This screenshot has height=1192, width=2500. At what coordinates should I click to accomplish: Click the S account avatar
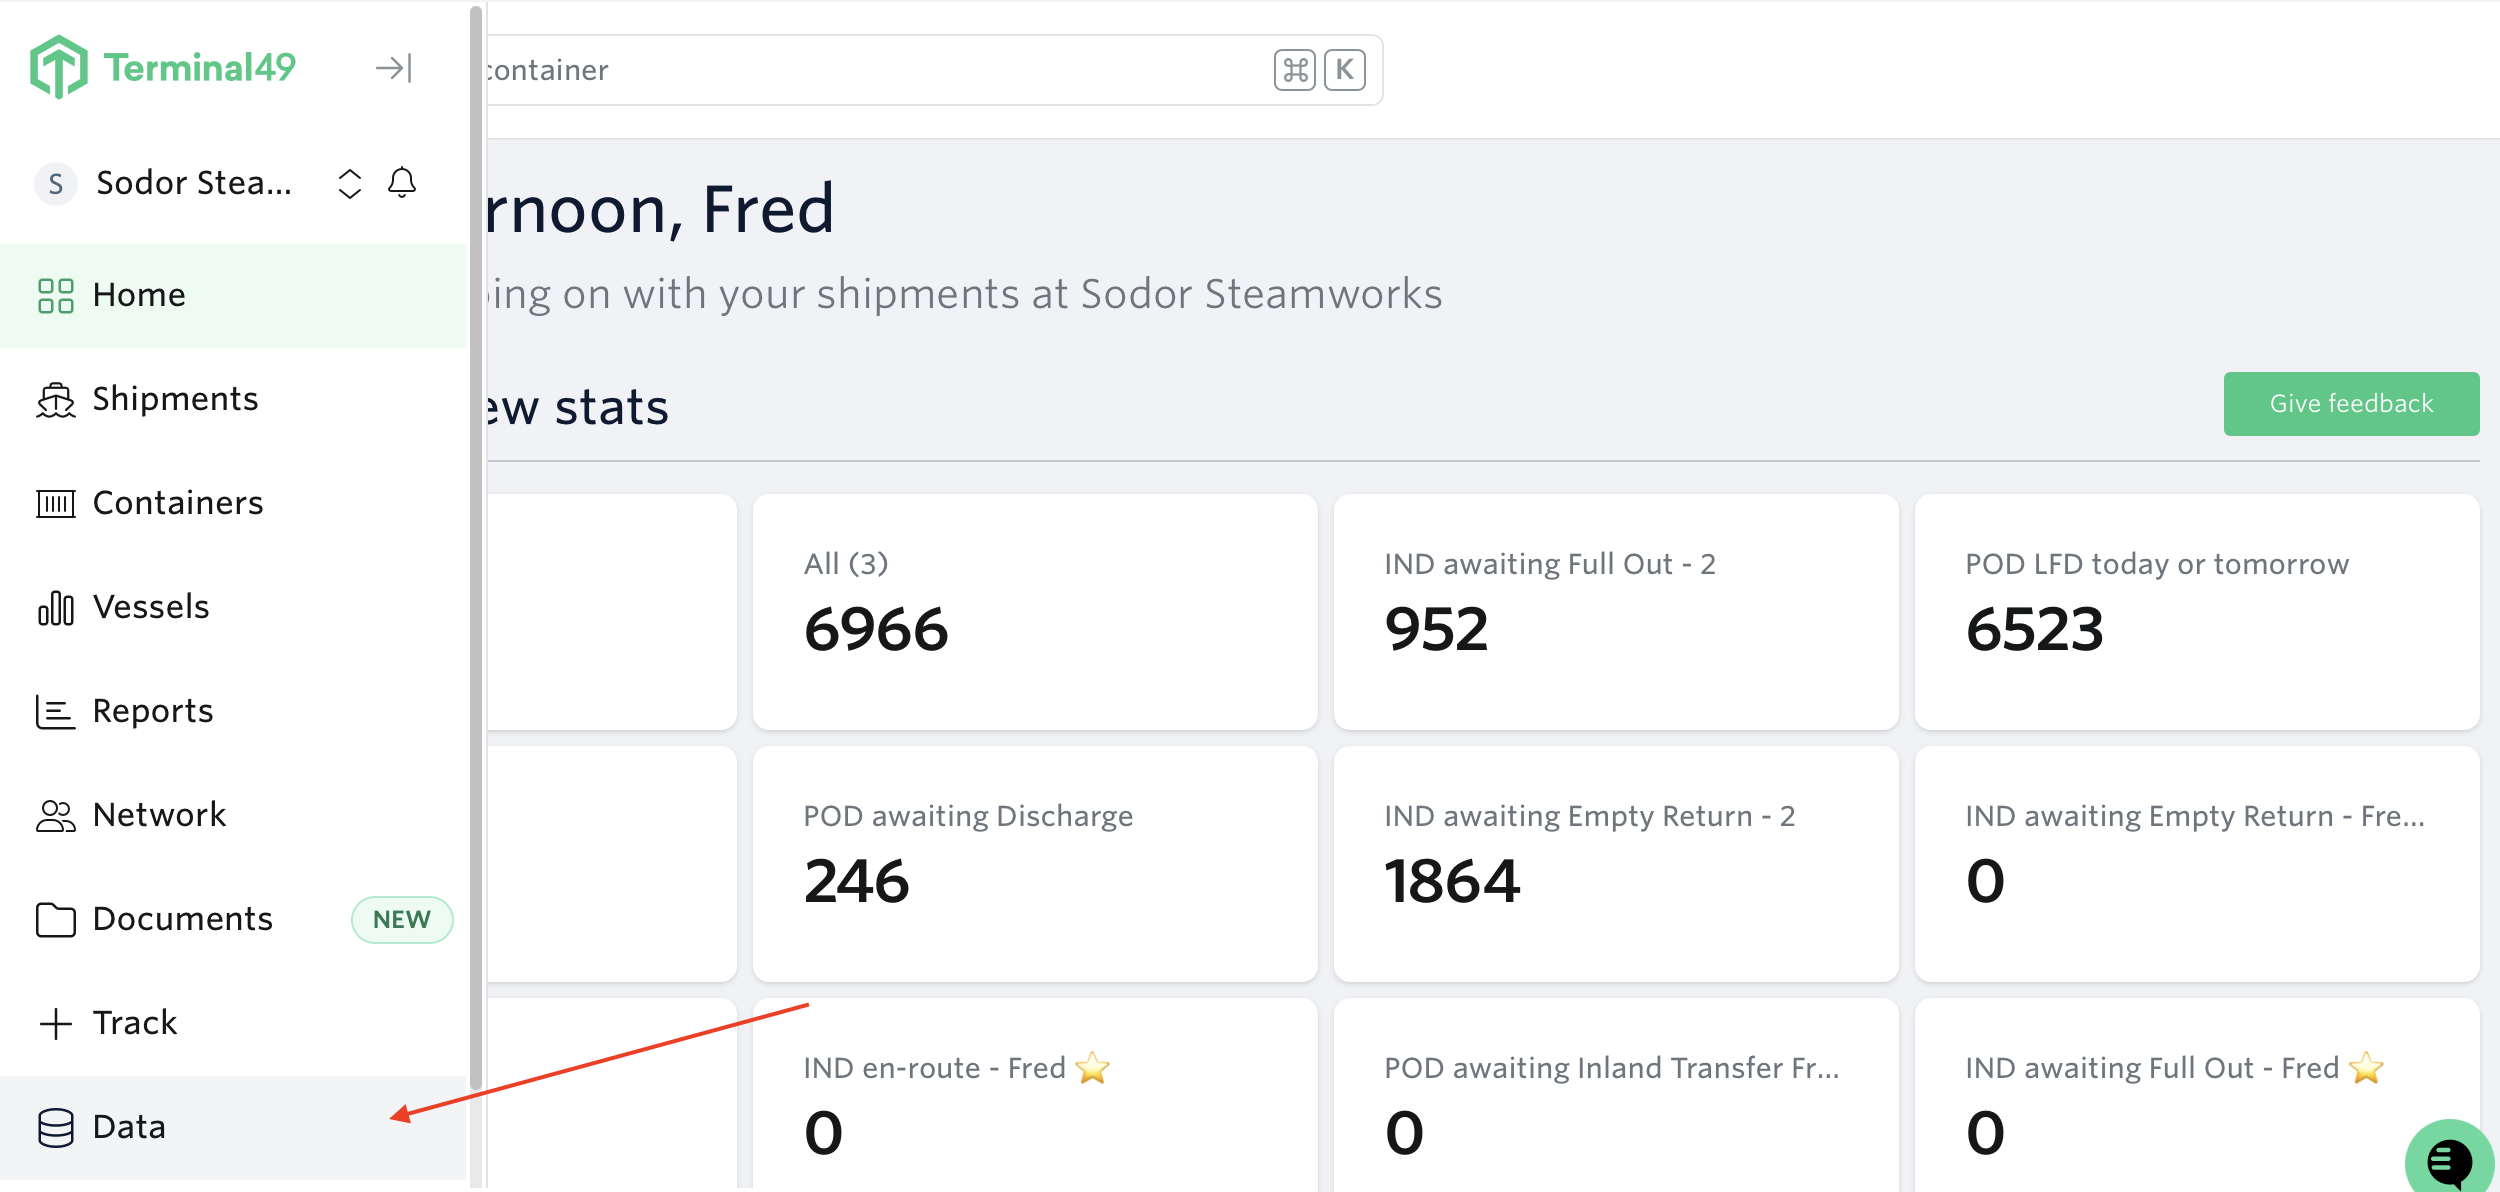coord(56,184)
